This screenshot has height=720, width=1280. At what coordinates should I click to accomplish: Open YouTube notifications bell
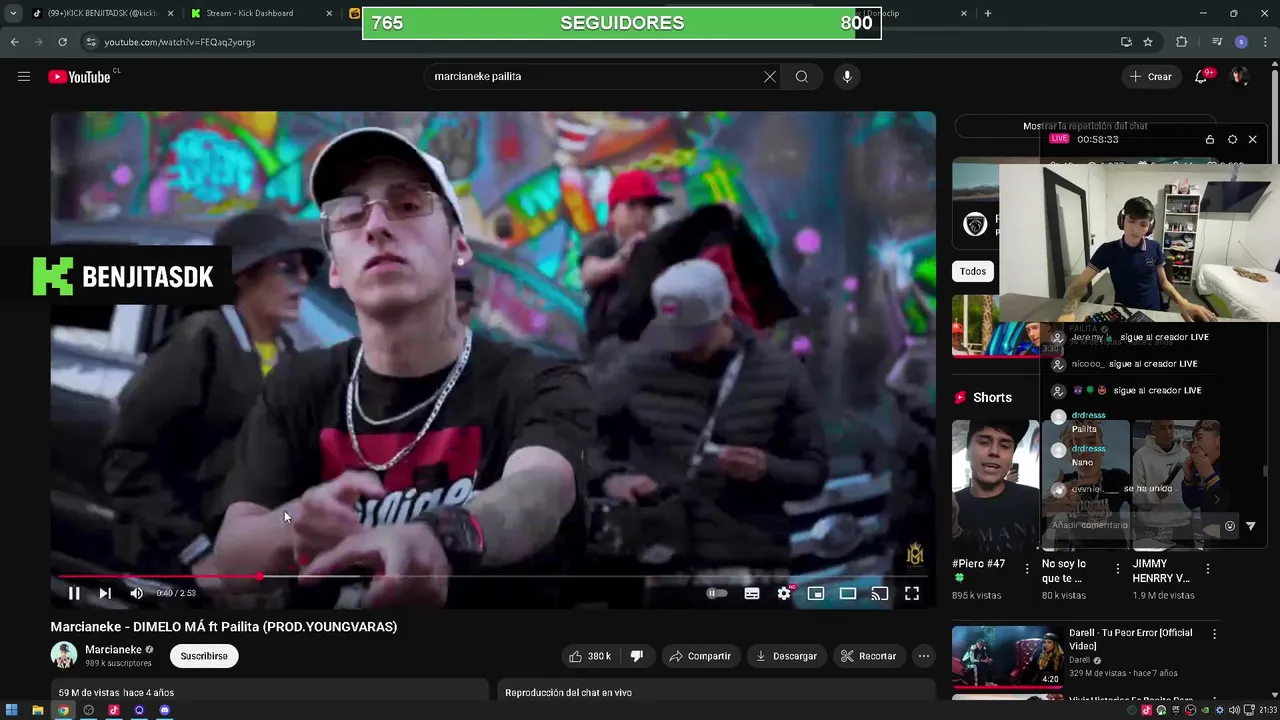pyautogui.click(x=1202, y=76)
